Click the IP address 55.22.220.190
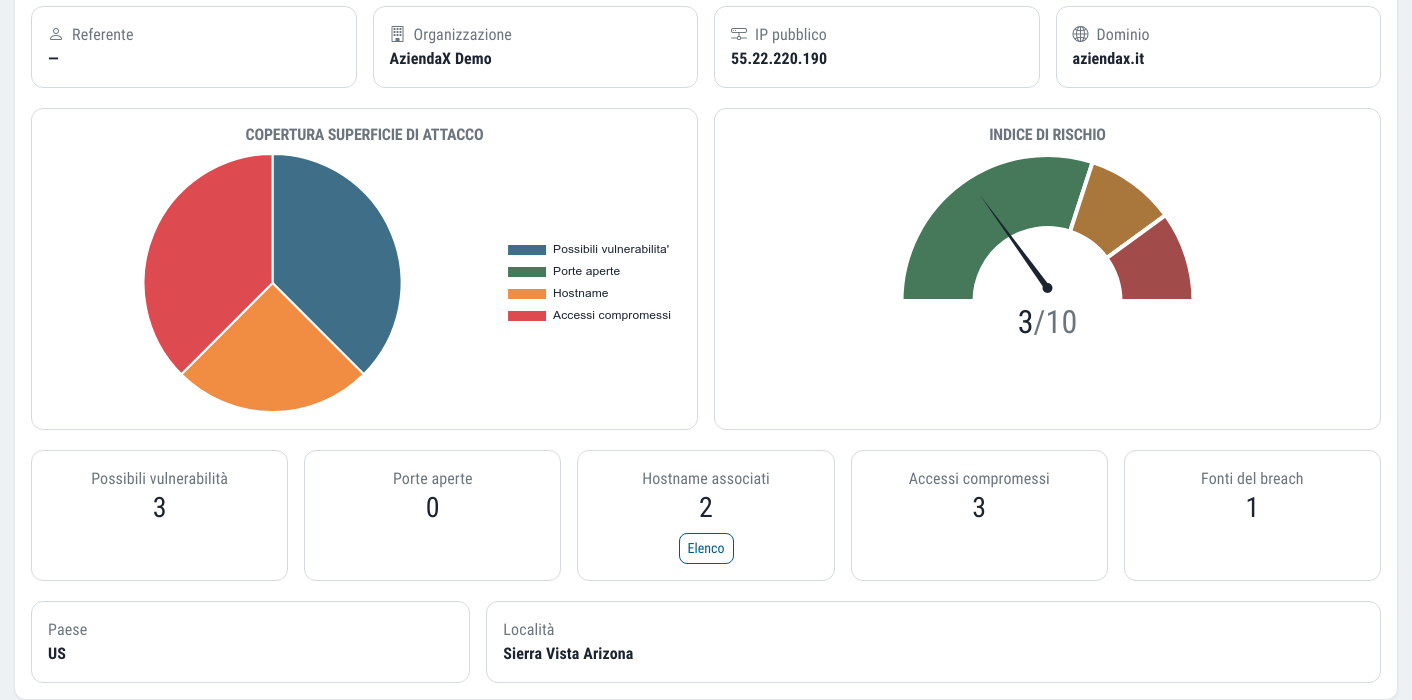 [x=779, y=58]
